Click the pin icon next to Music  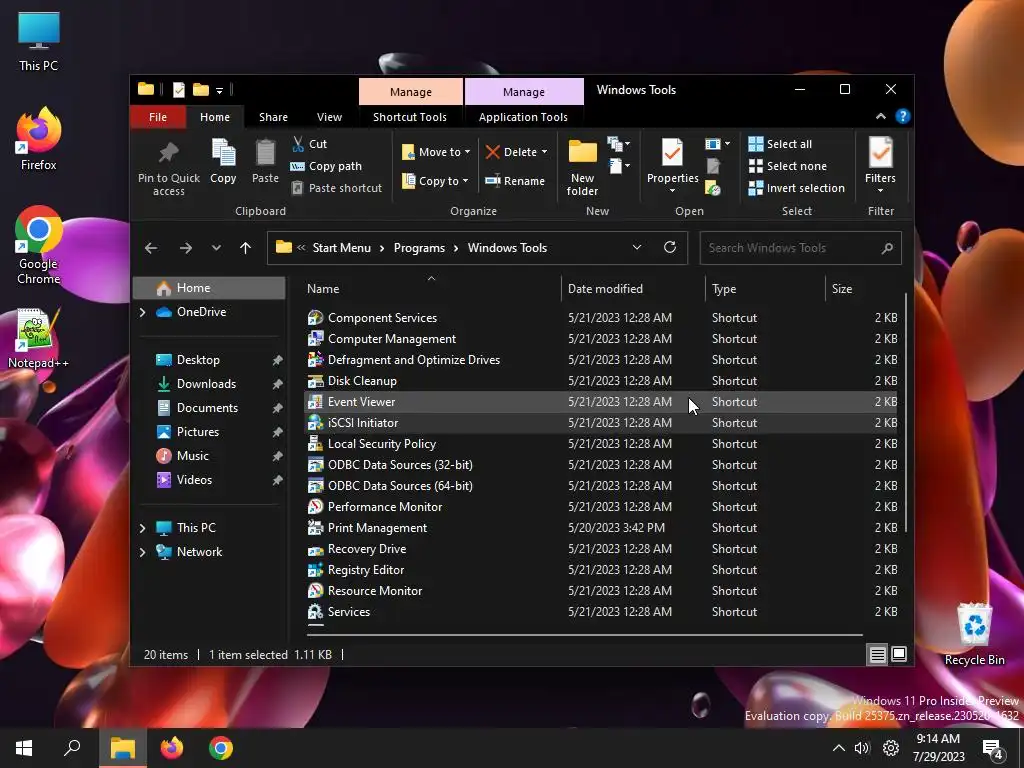point(277,456)
